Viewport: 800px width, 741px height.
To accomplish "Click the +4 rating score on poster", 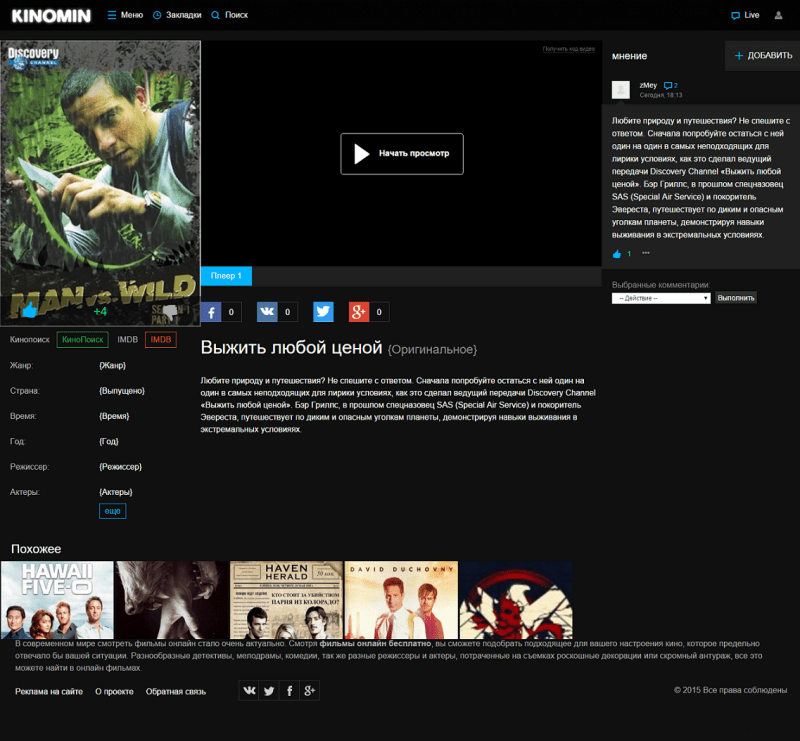I will click(x=100, y=311).
